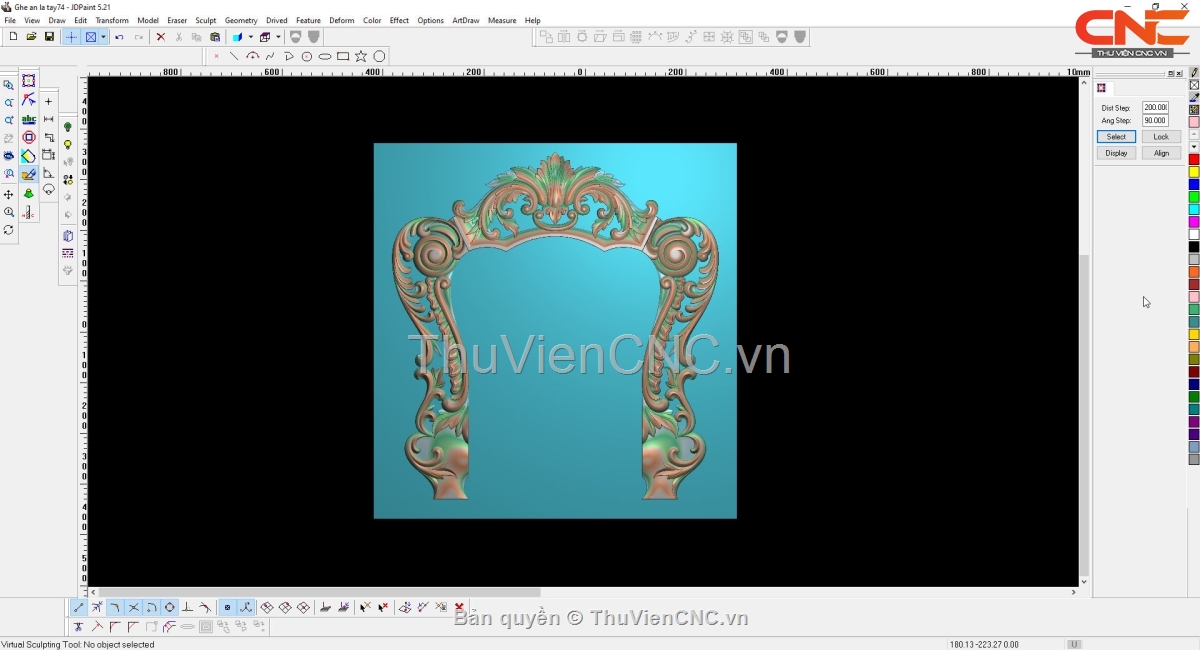Click the Save file icon
The width and height of the screenshot is (1200, 650).
click(x=49, y=37)
